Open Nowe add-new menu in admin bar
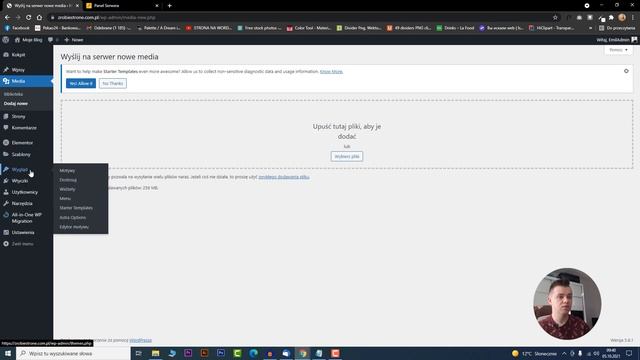This screenshot has height=360, width=640. [74, 40]
